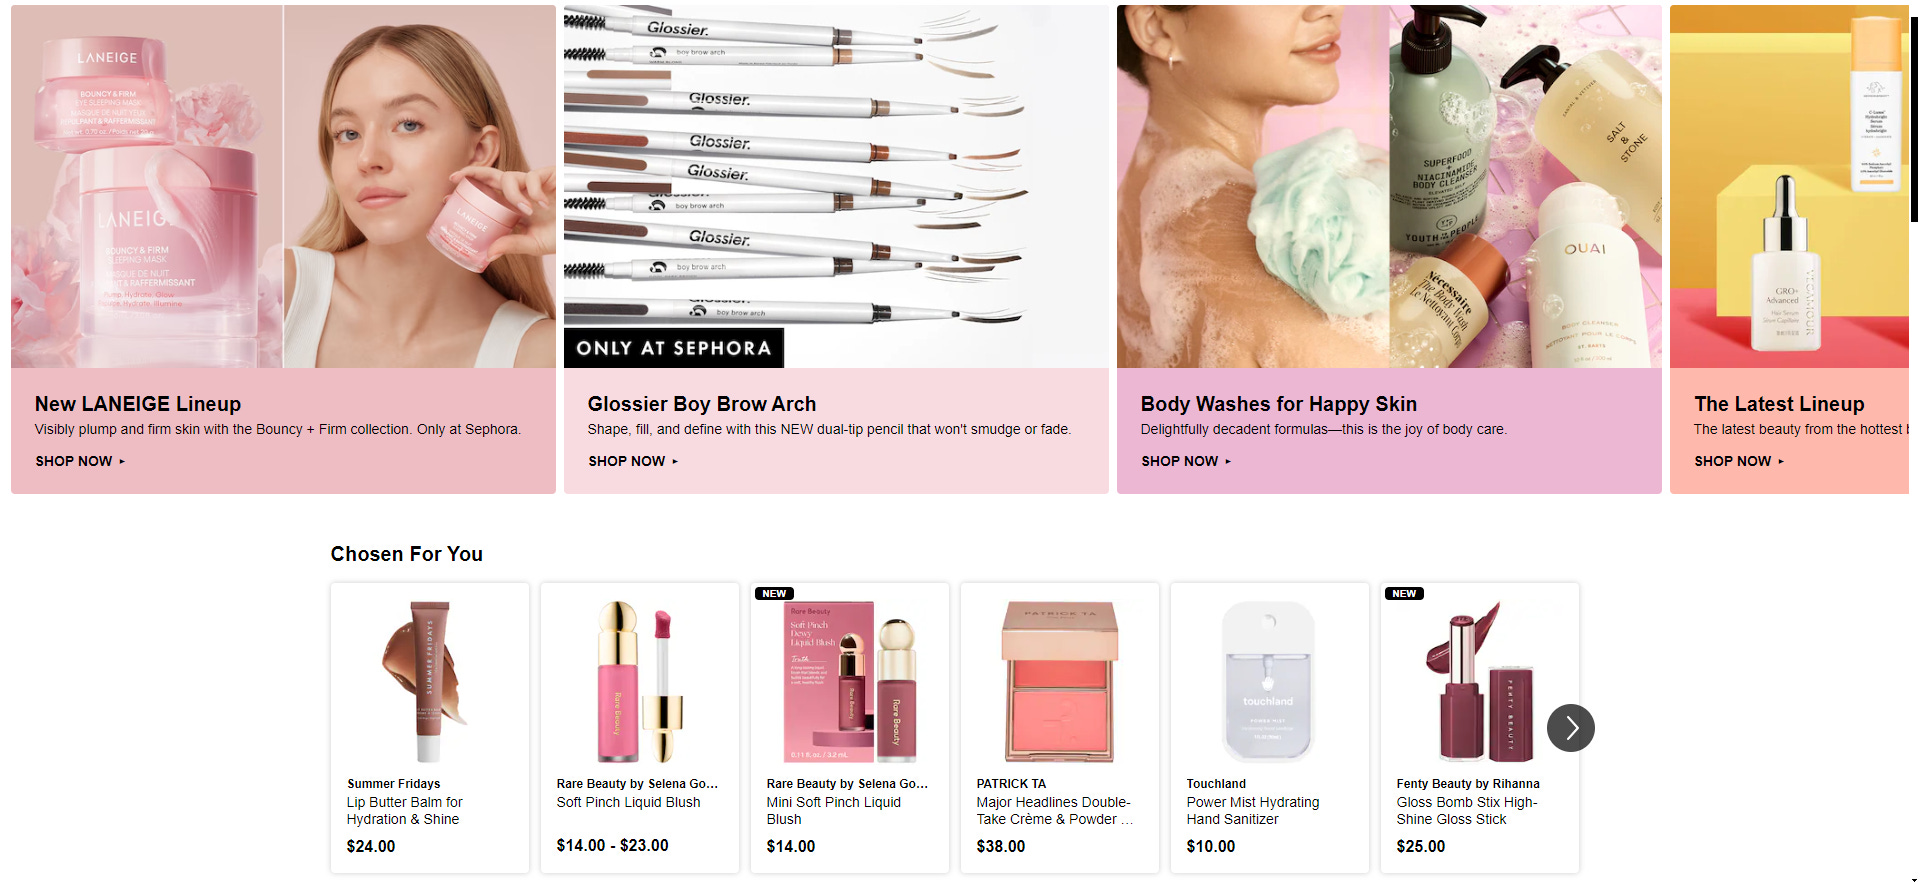Open the Major Headlines Double-Take Crème & Powder name
1920x882 pixels.
[1055, 811]
